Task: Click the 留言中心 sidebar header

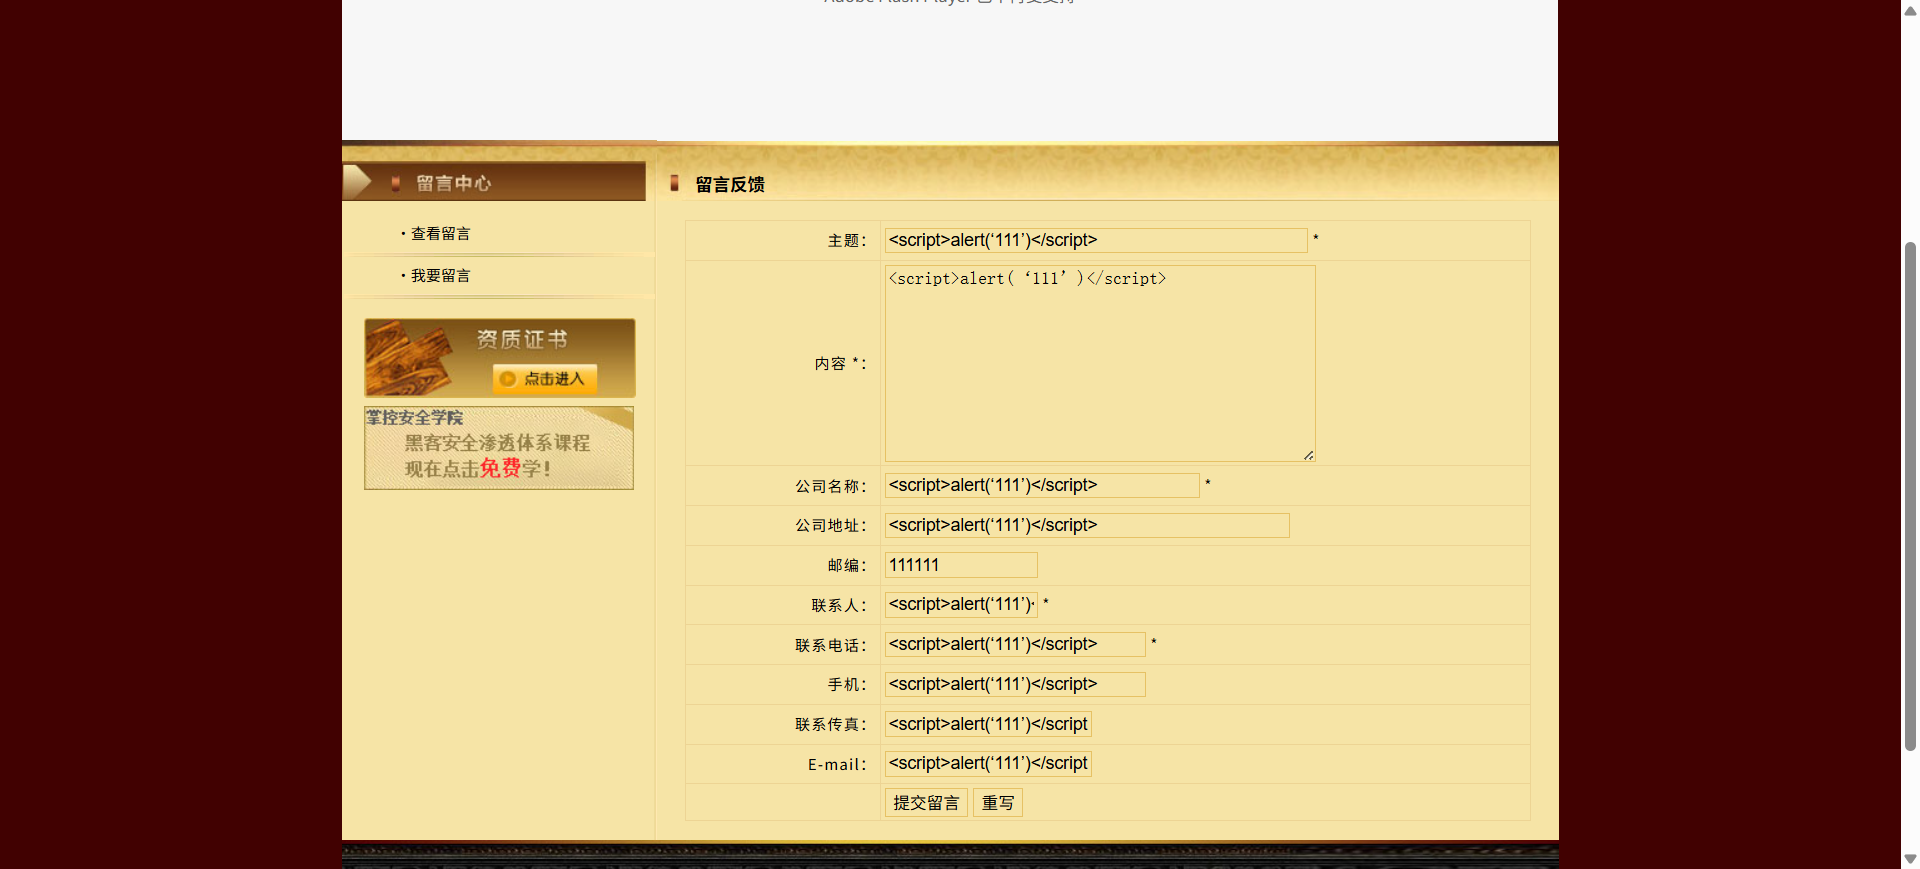Action: [x=494, y=182]
